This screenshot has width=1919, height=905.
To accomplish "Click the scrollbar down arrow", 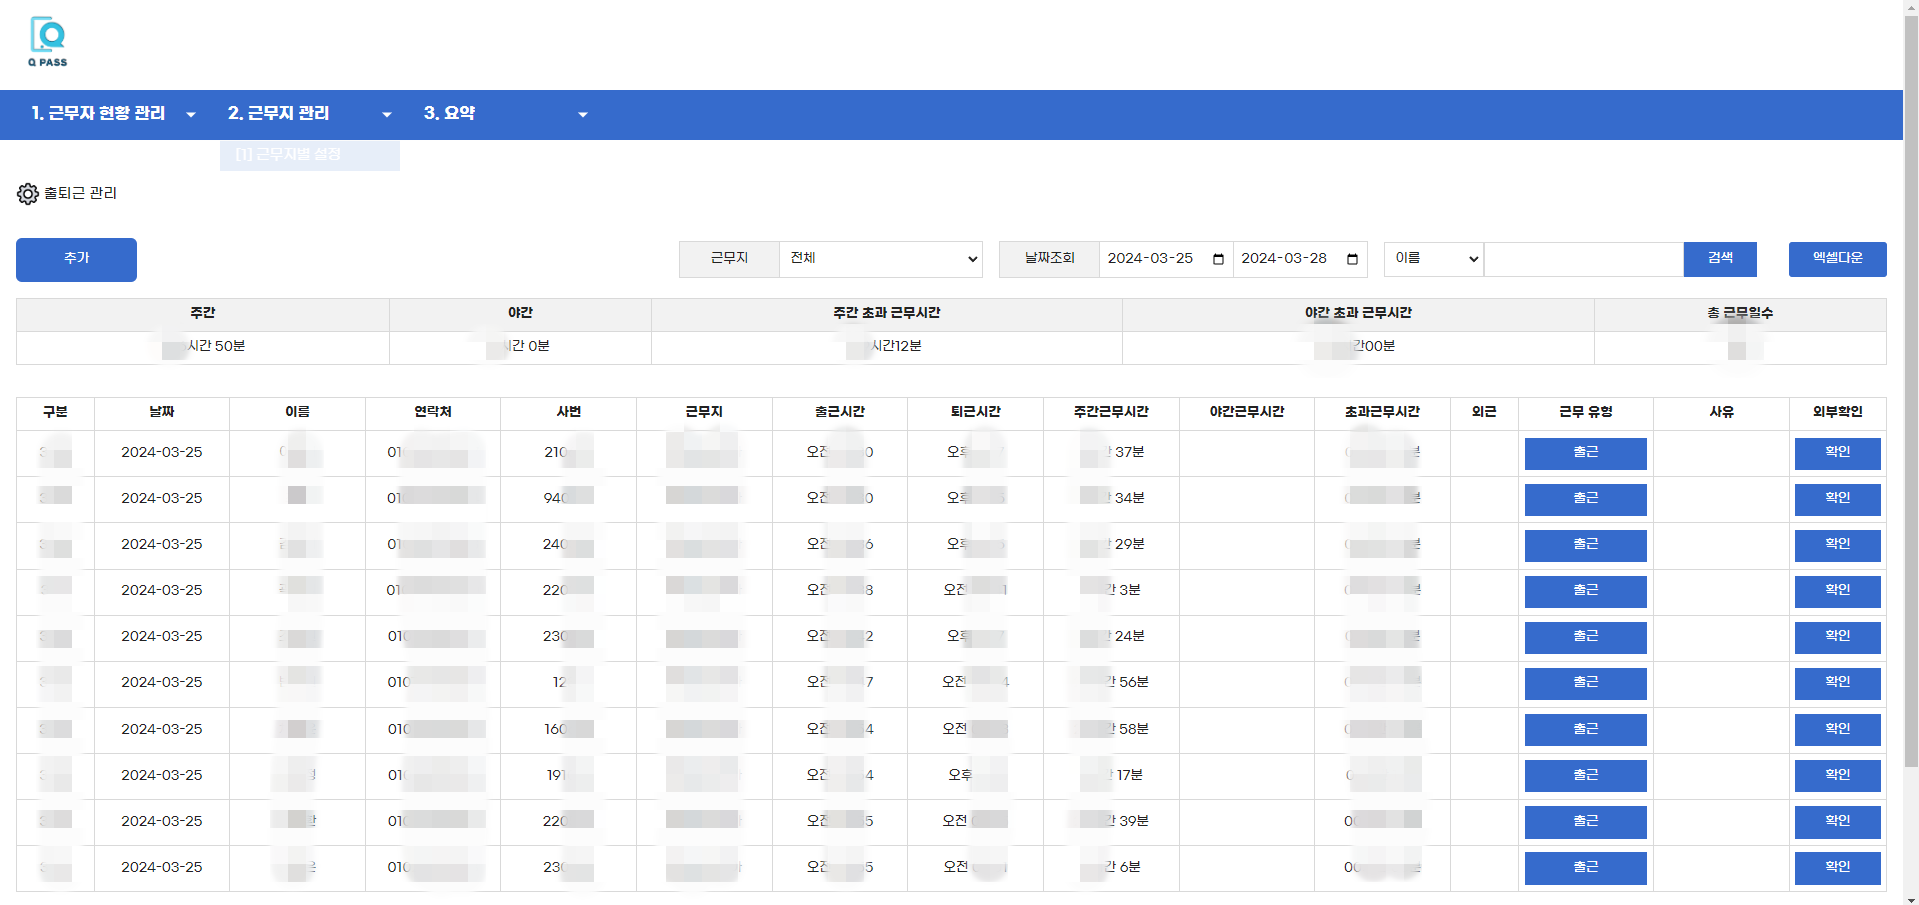I will point(1911,897).
